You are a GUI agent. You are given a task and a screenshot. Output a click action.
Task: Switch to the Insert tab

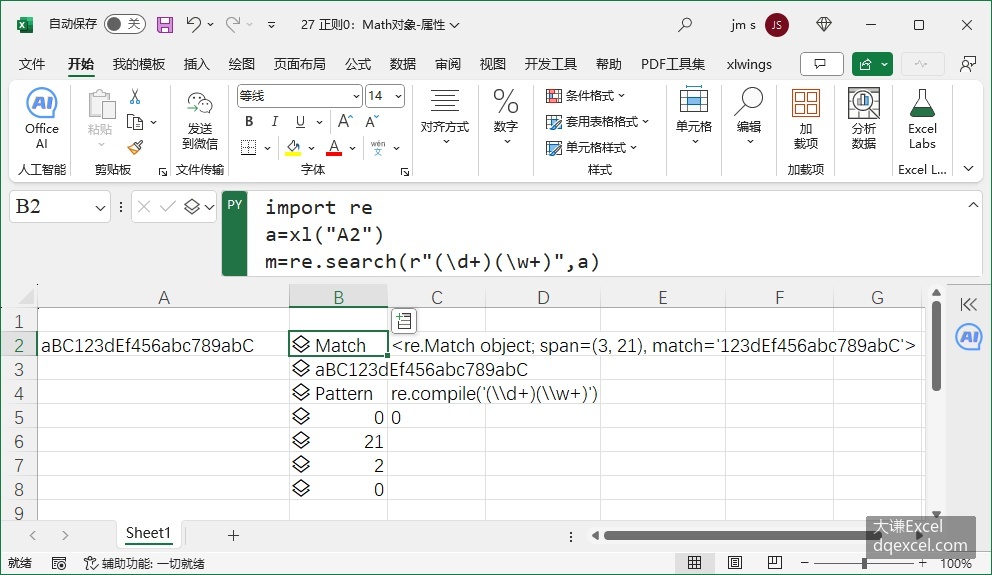196,64
